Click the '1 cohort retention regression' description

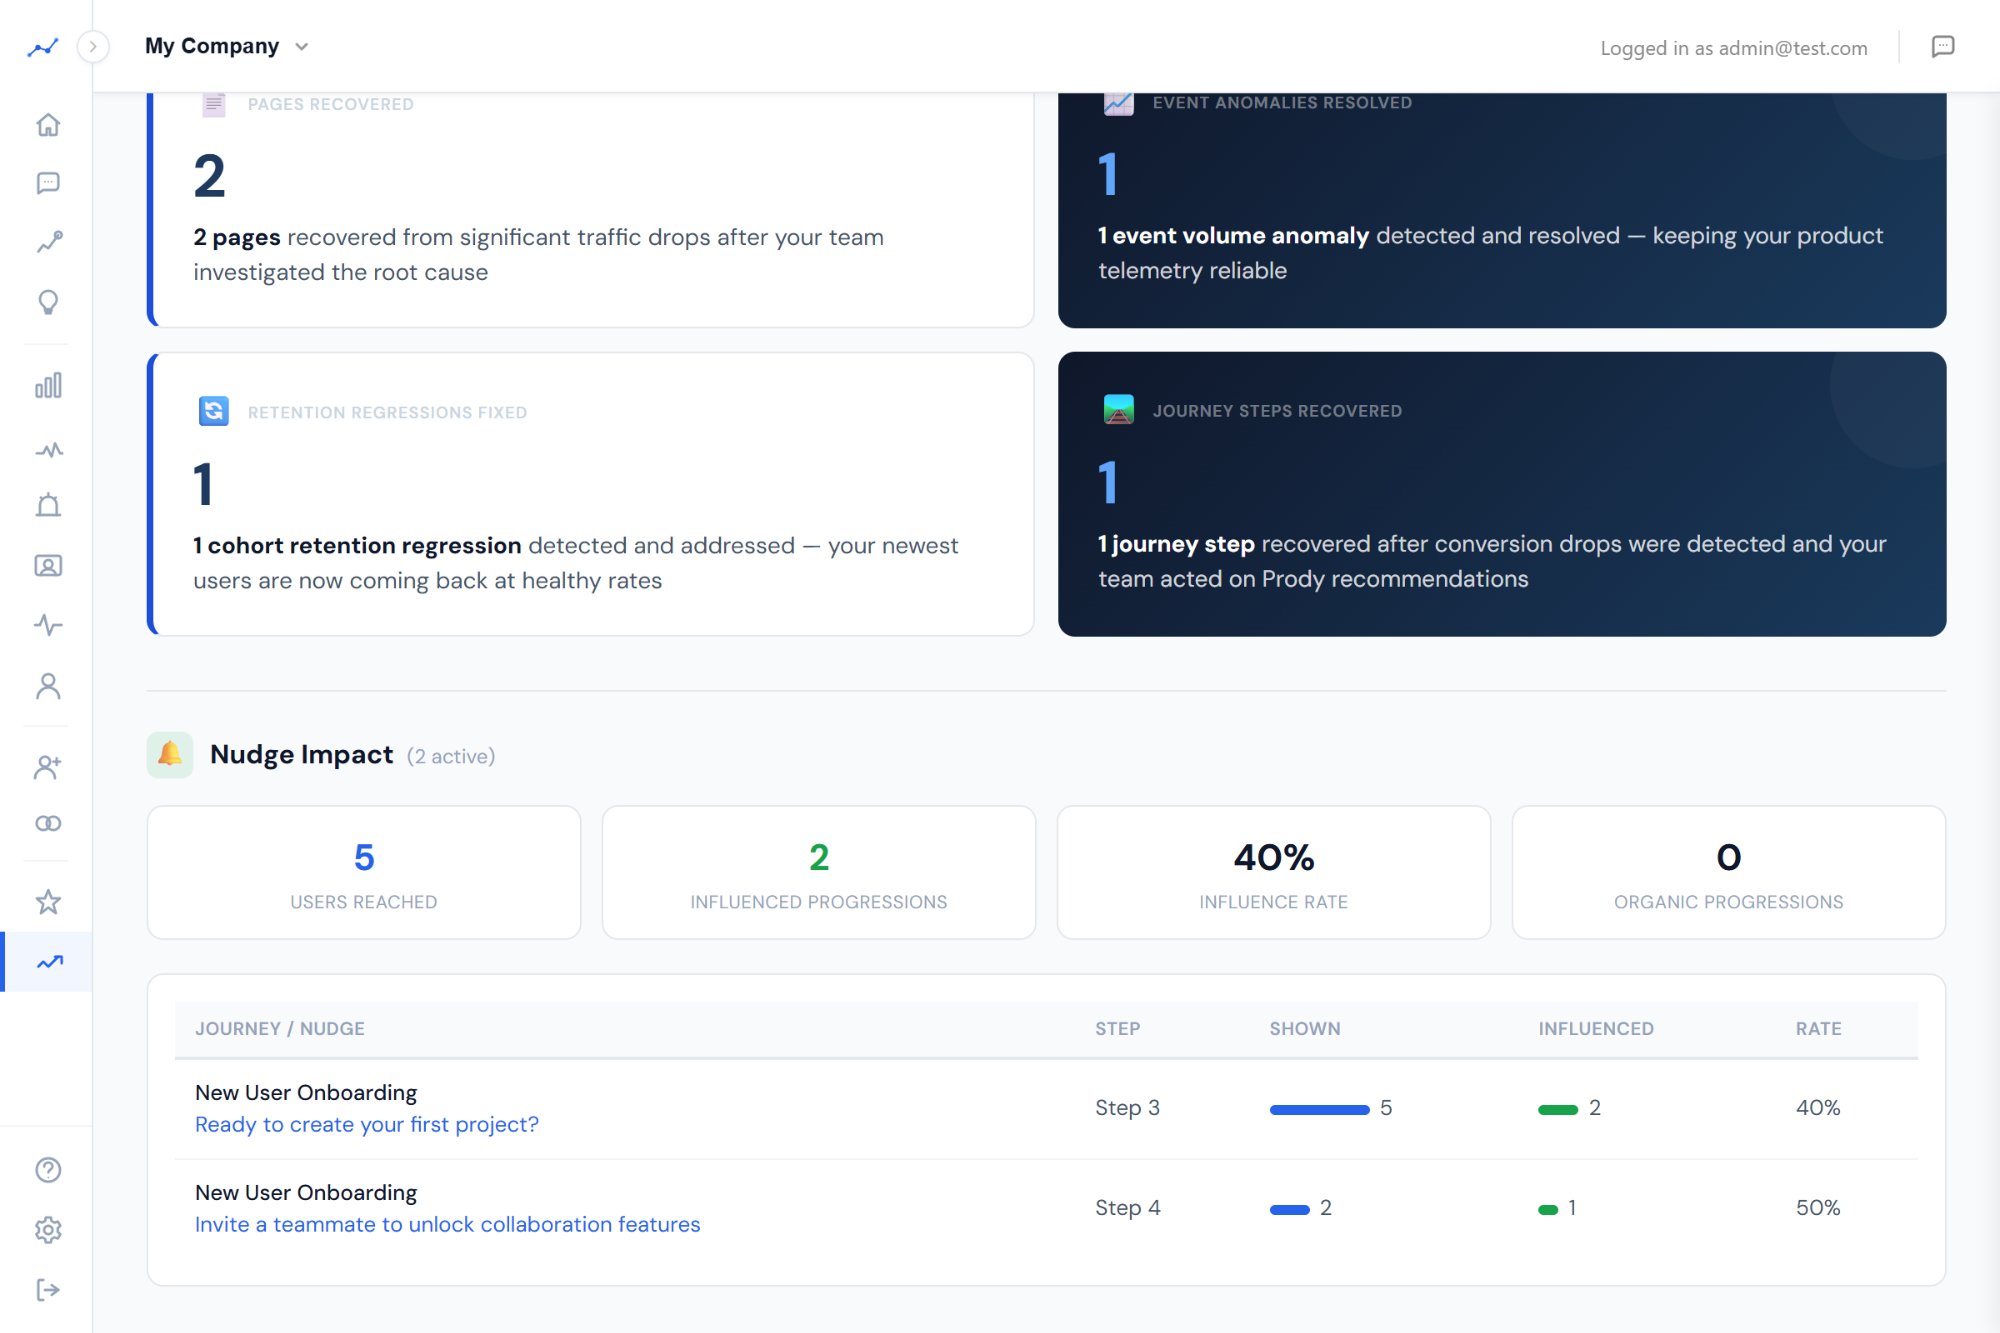[575, 563]
